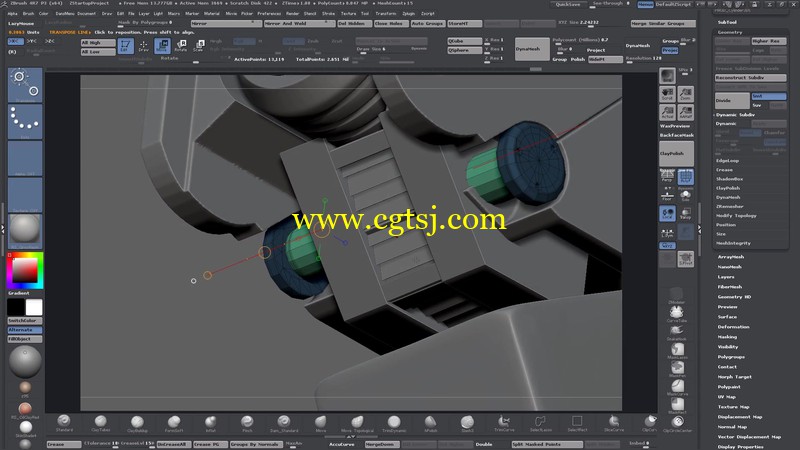Click the Divide button
This screenshot has height=450, width=800.
pyautogui.click(x=732, y=101)
